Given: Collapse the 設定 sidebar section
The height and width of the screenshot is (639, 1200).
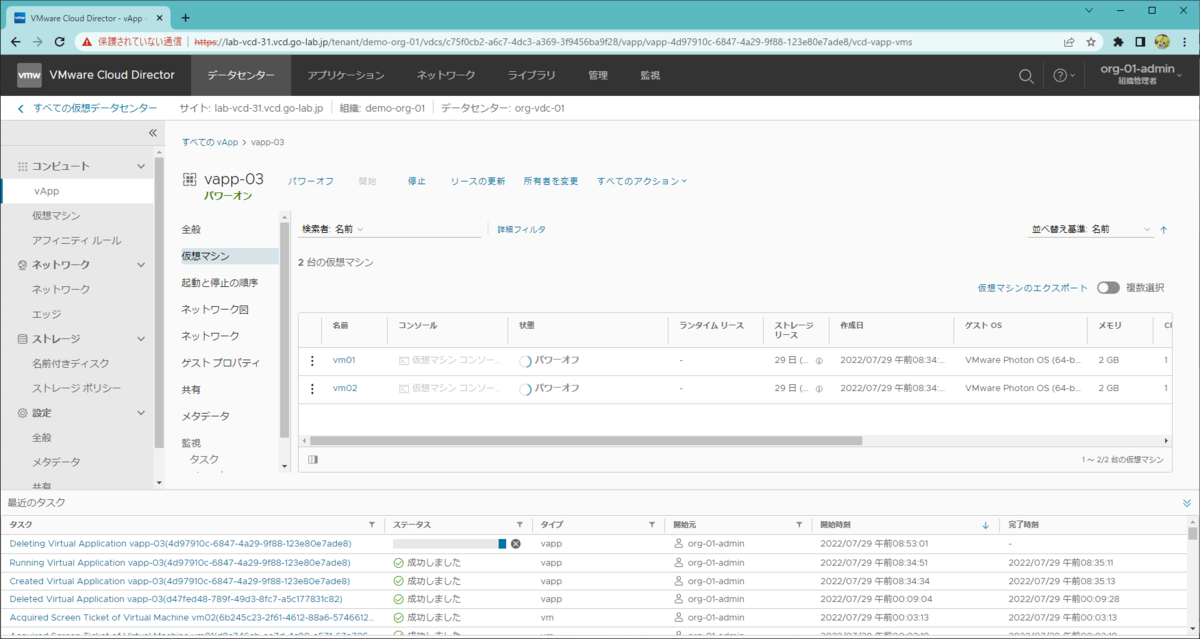Looking at the screenshot, I should point(141,413).
